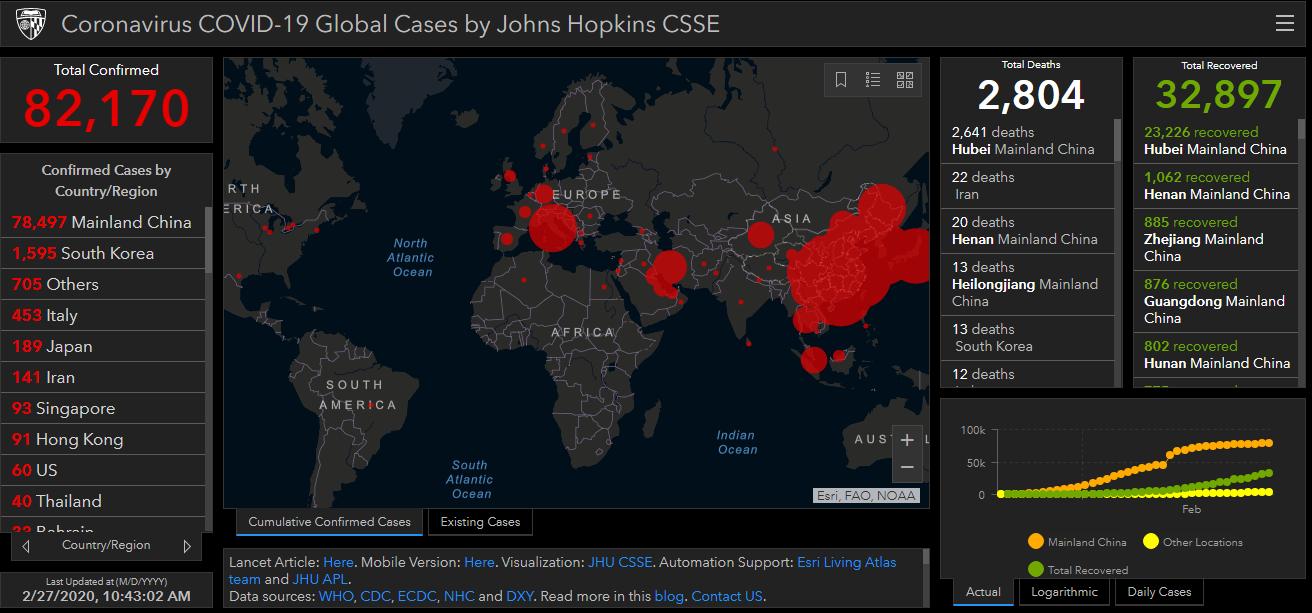The image size is (1312, 613).
Task: Toggle the Mainland China orange legend marker
Action: [1035, 542]
